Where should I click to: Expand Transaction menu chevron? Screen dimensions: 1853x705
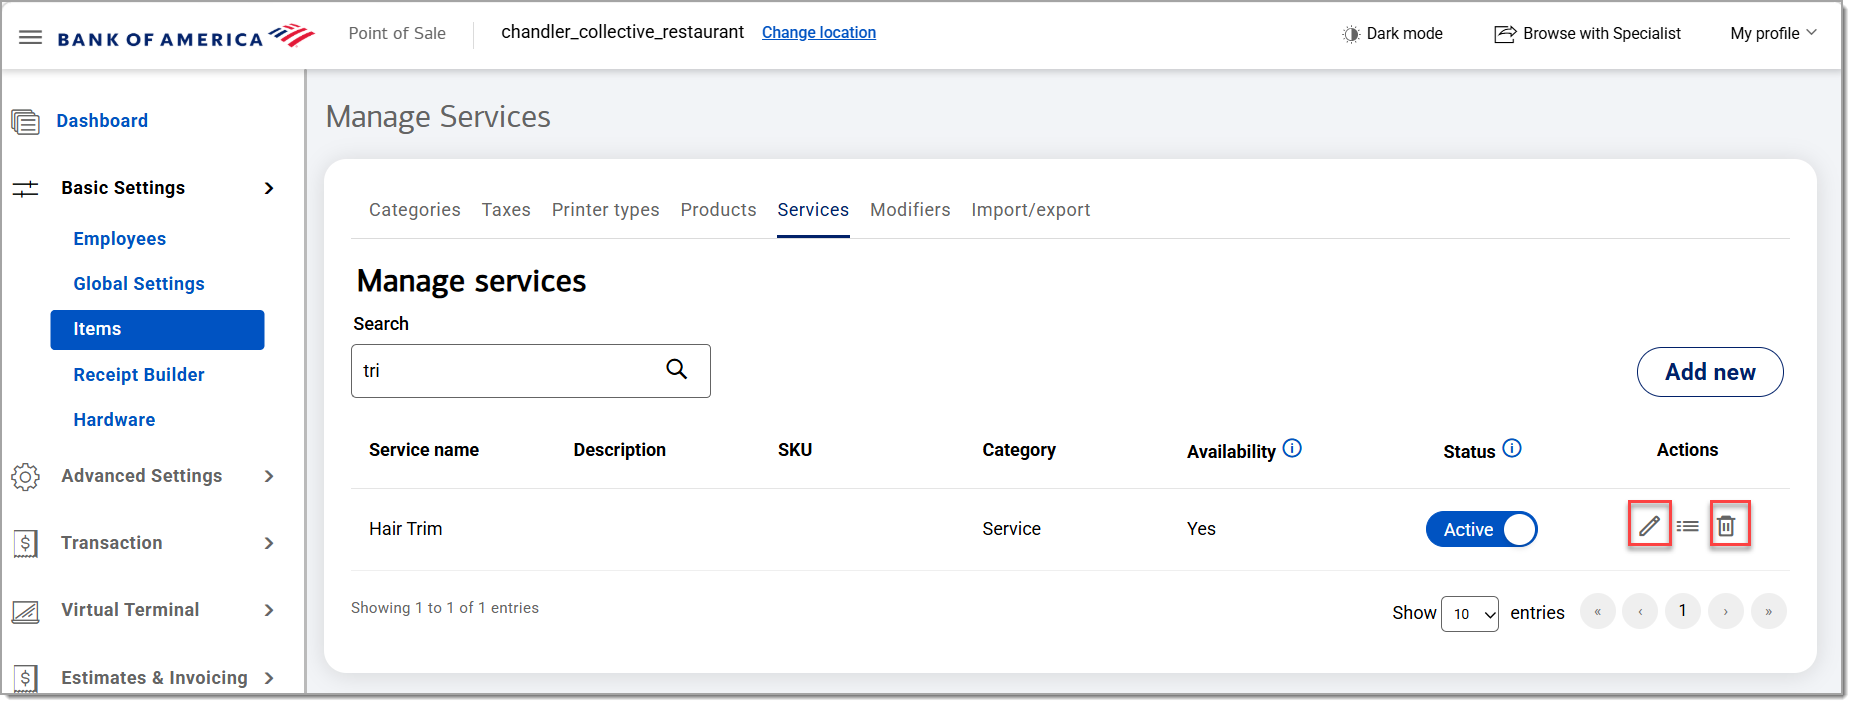269,543
